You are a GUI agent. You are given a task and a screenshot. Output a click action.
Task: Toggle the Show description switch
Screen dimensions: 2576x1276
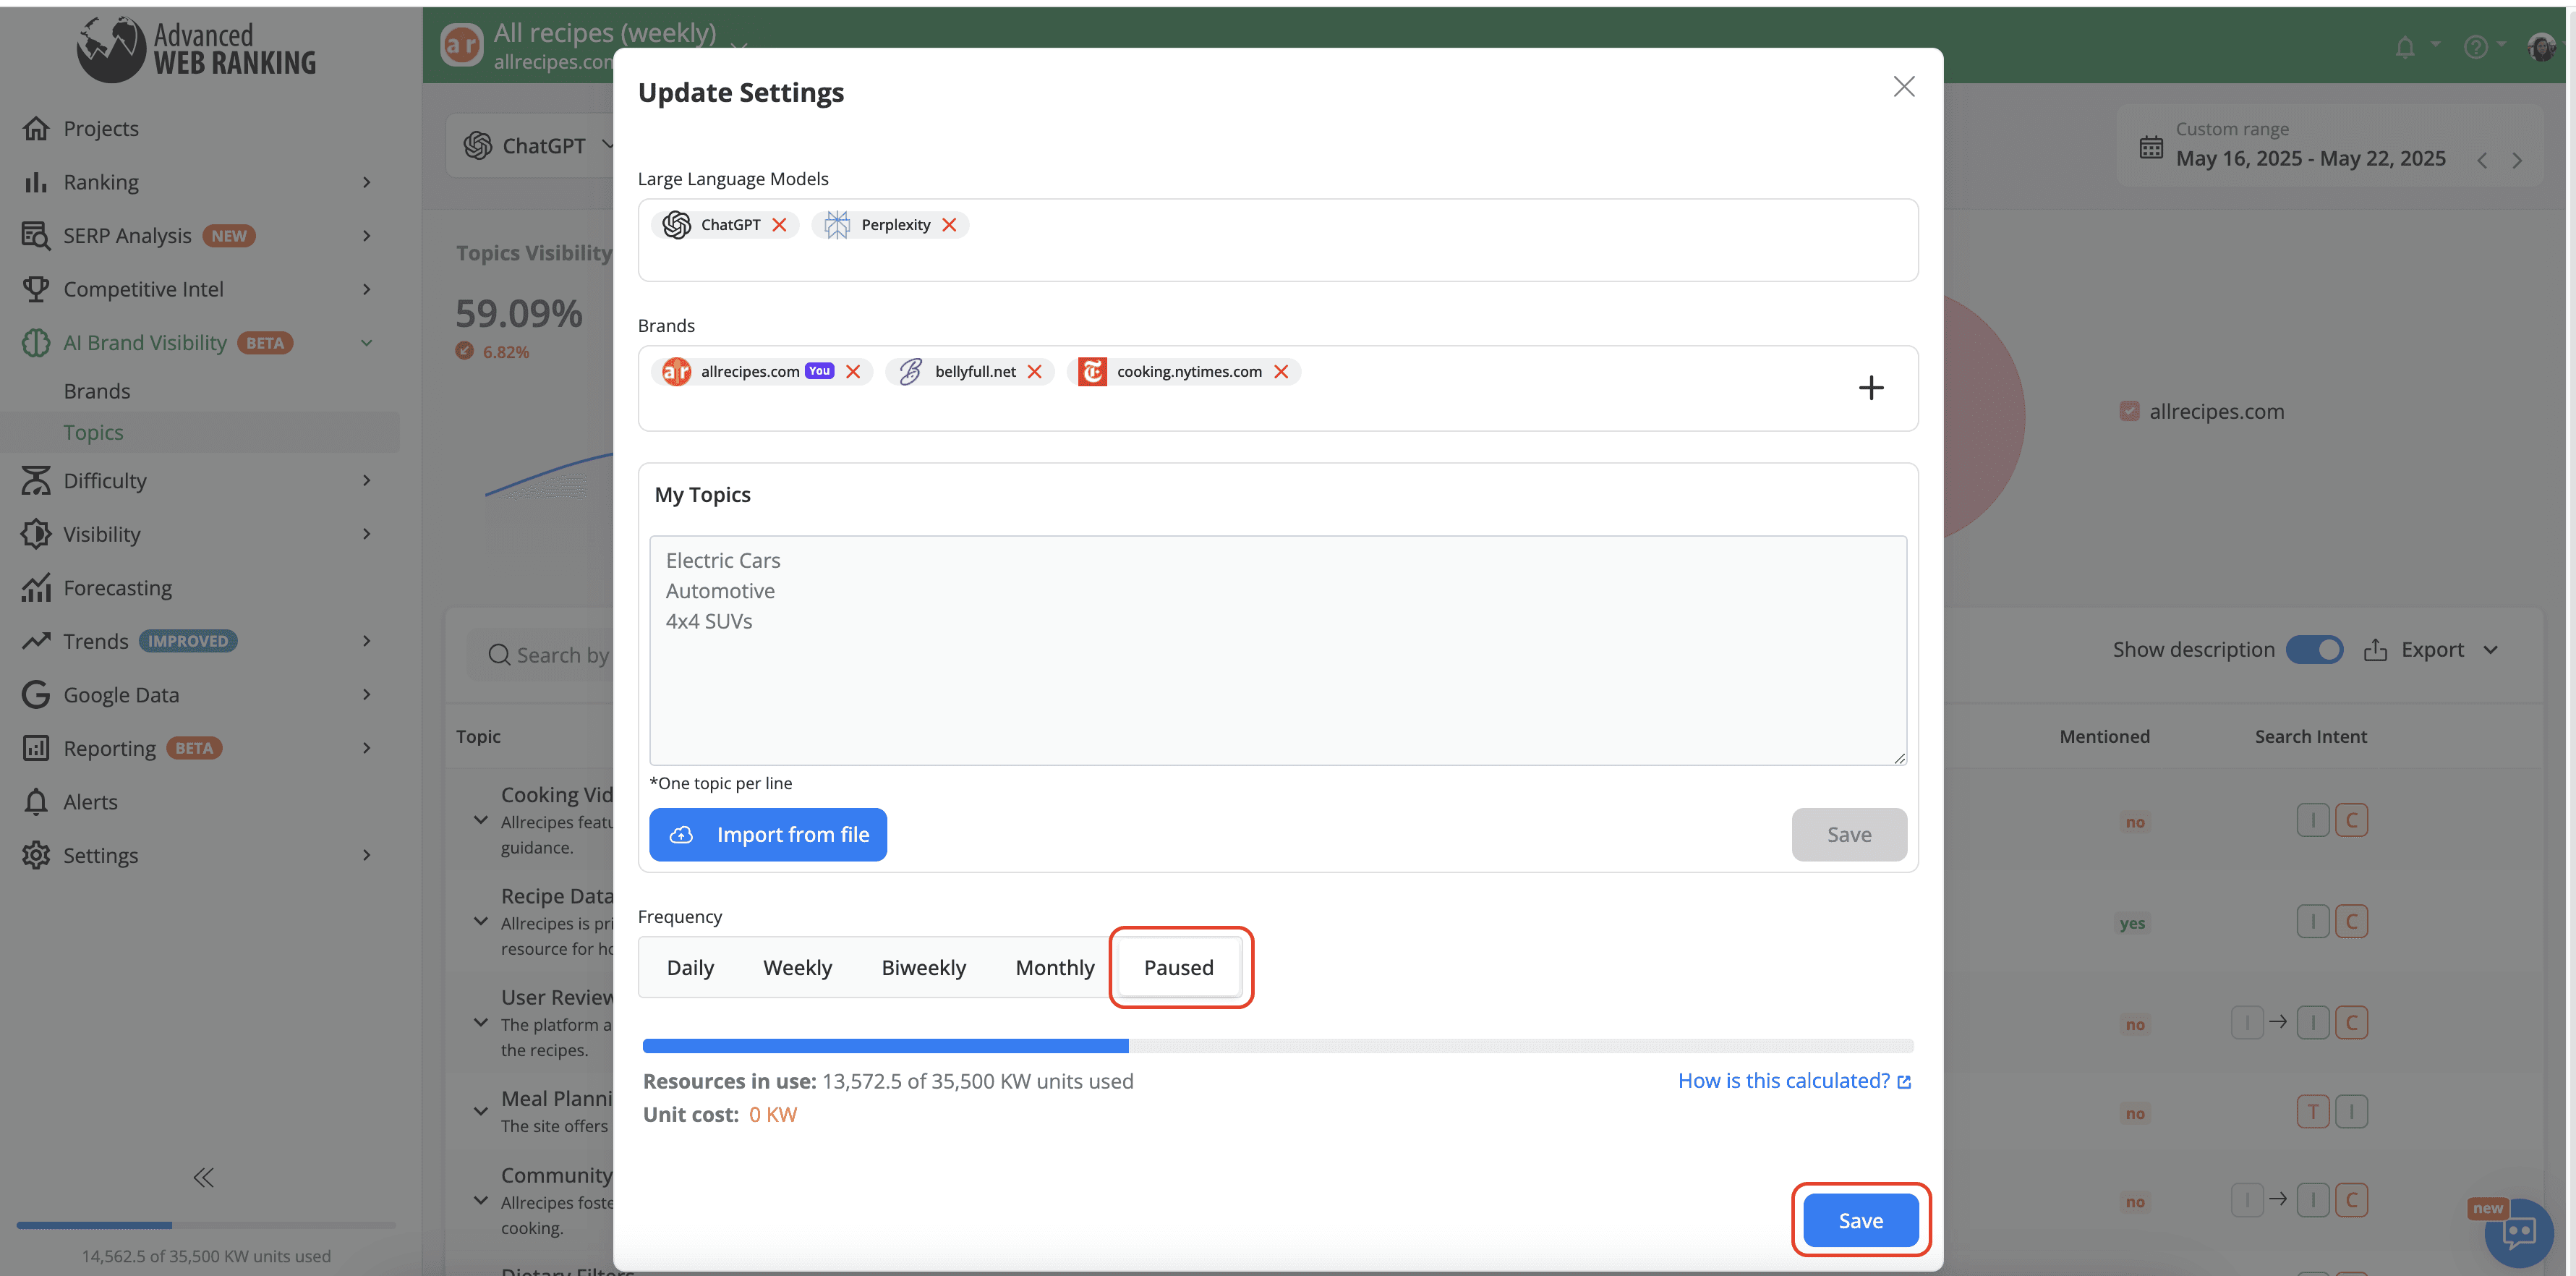tap(2314, 650)
